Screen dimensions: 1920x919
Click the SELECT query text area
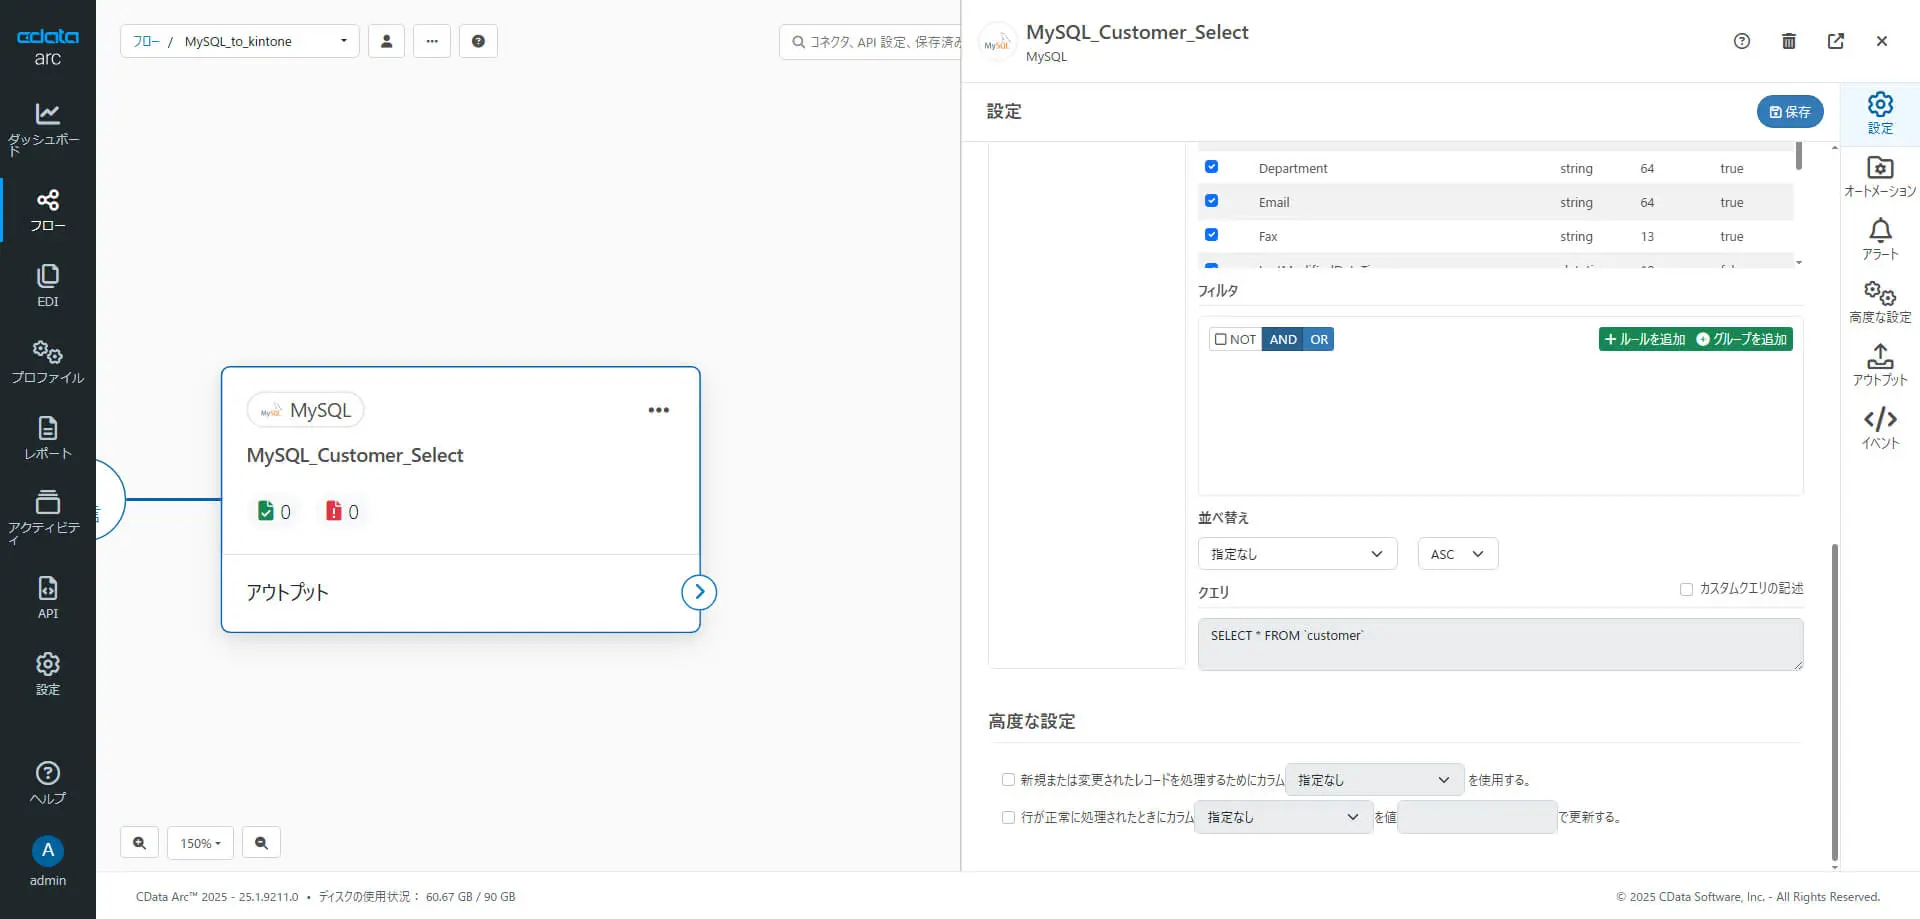(1500, 644)
